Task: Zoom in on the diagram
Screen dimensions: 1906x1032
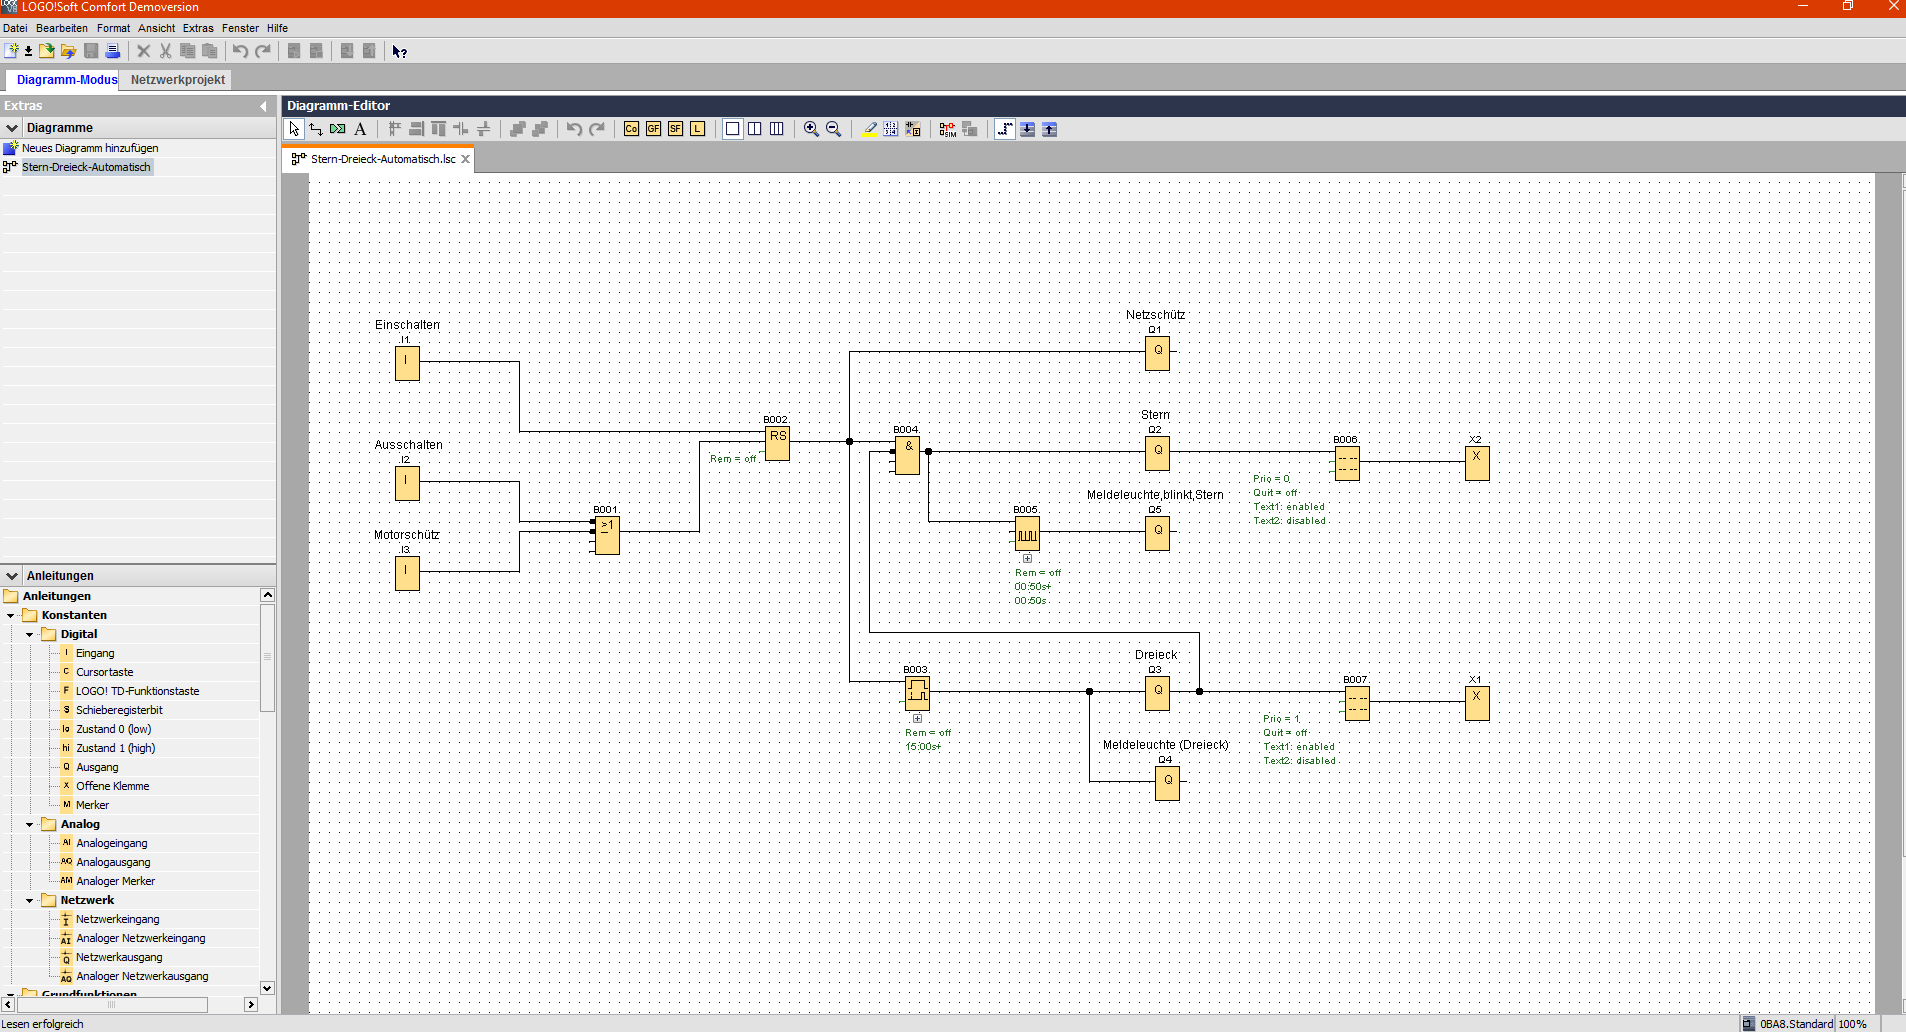Action: [x=811, y=129]
